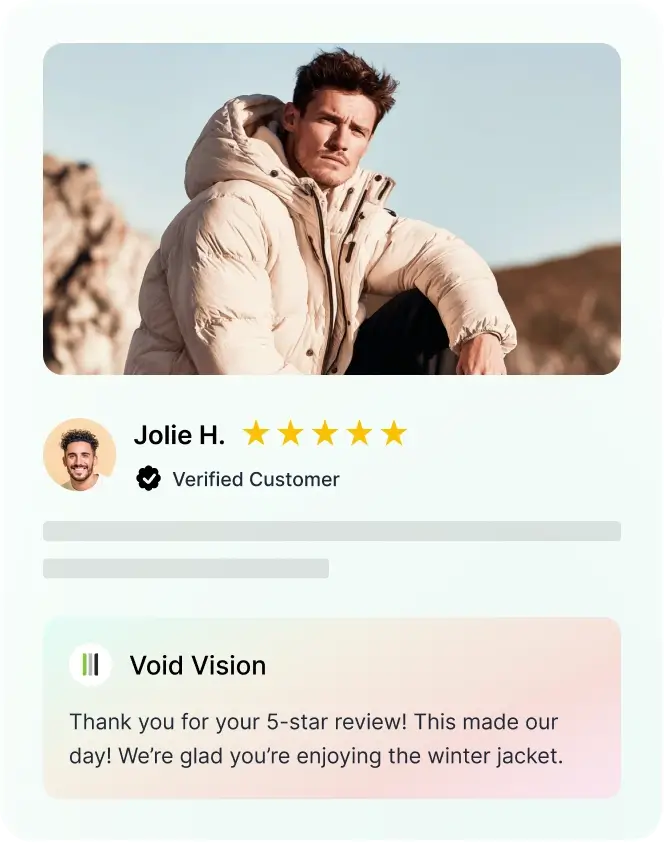Open the Verified Customer label
Screen dimensions: 664x843
(256, 479)
